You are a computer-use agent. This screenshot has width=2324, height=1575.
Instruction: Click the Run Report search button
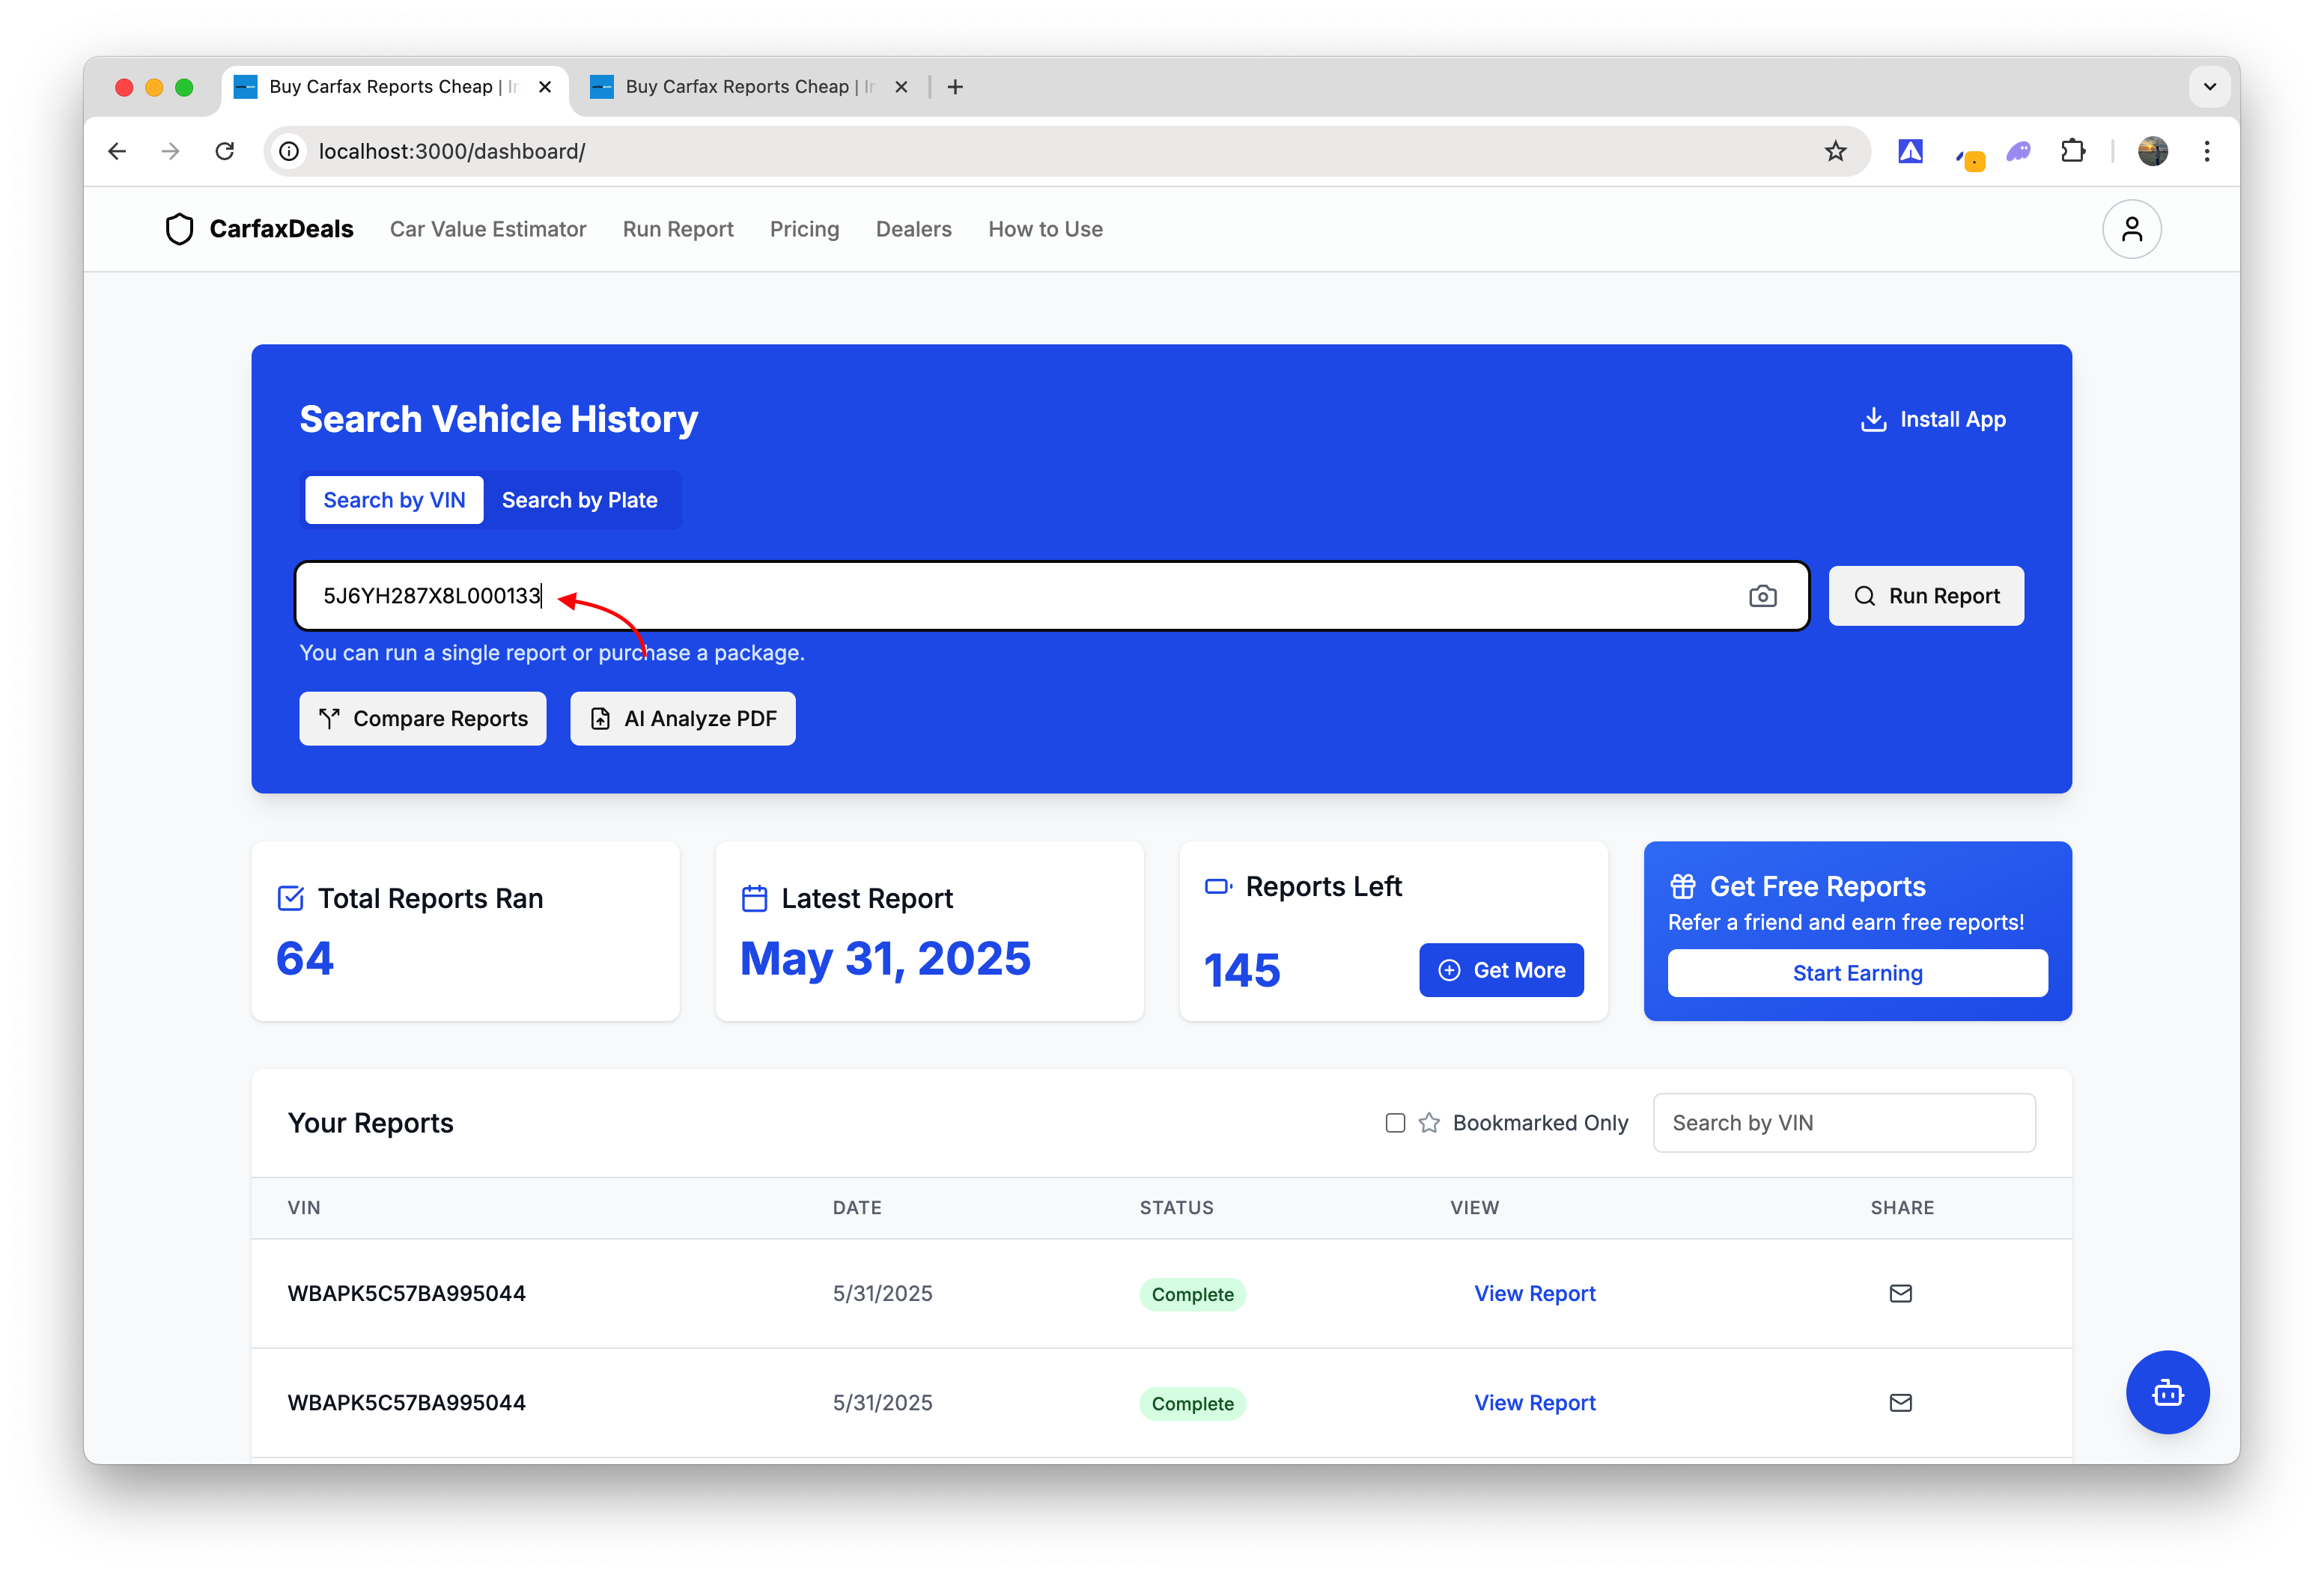pyautogui.click(x=1926, y=596)
